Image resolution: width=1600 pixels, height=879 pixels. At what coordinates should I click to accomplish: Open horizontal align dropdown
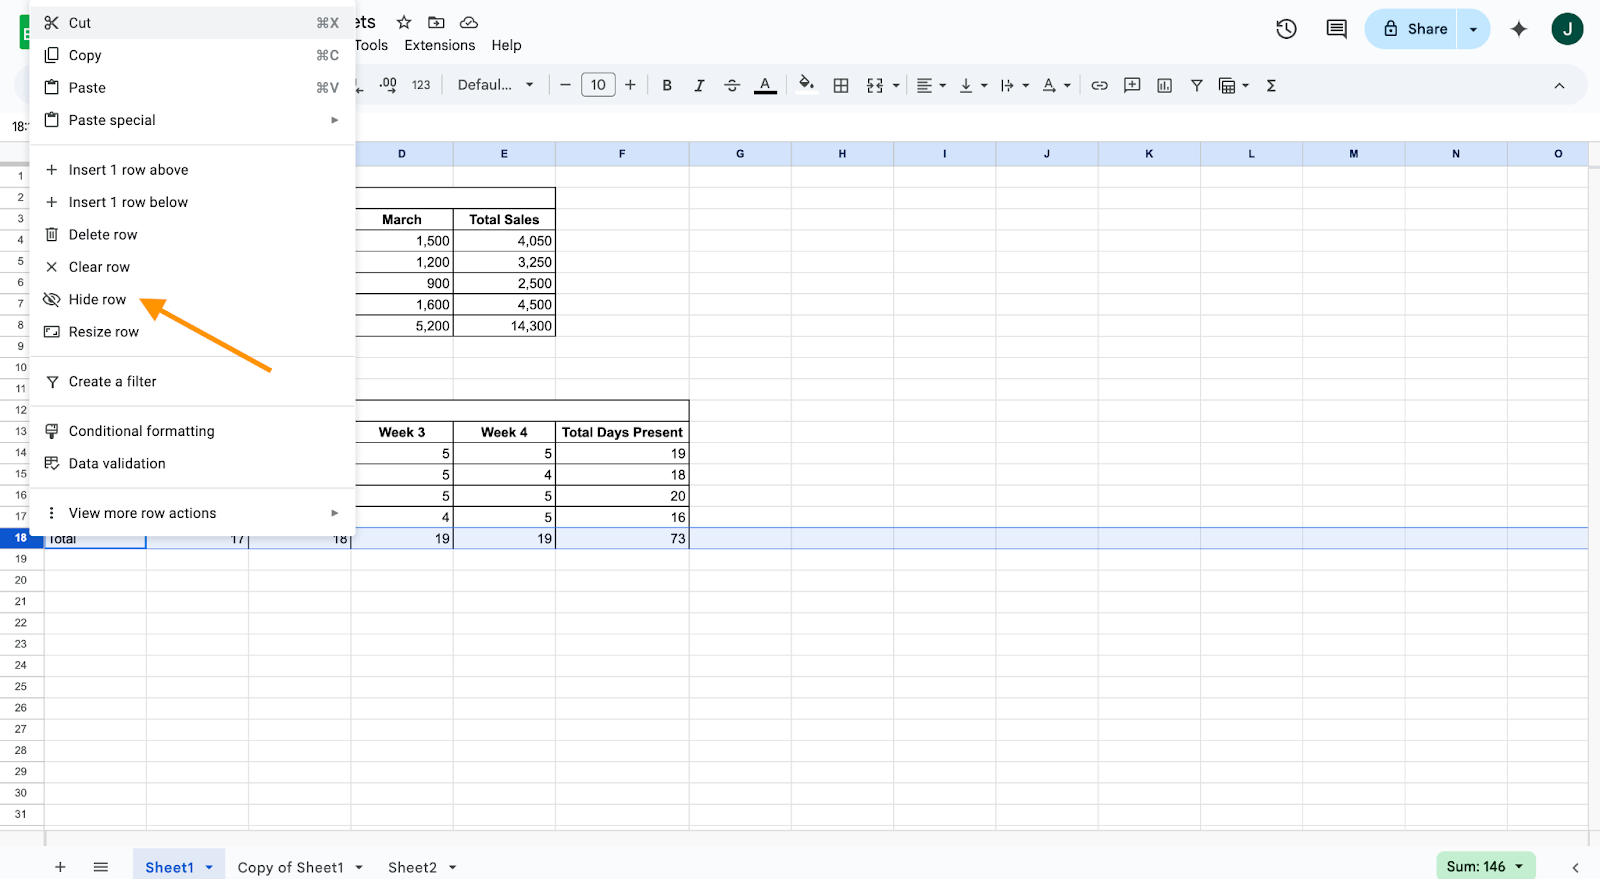point(931,85)
